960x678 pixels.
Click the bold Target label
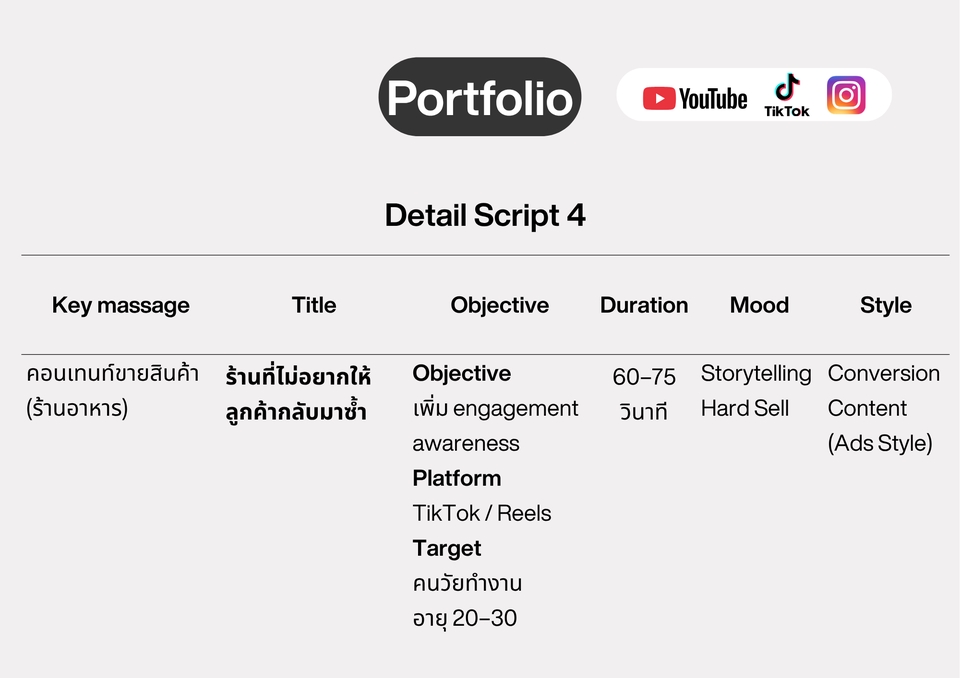pos(447,548)
